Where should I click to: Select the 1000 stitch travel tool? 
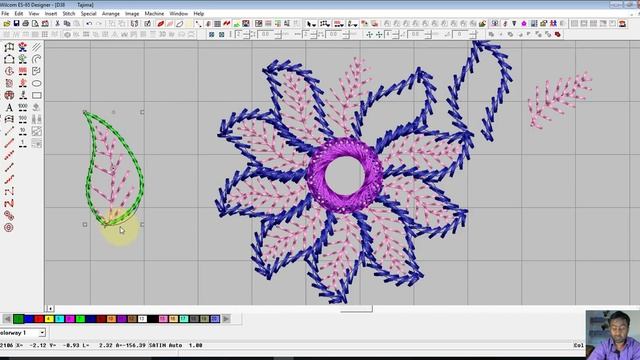(x=23, y=107)
